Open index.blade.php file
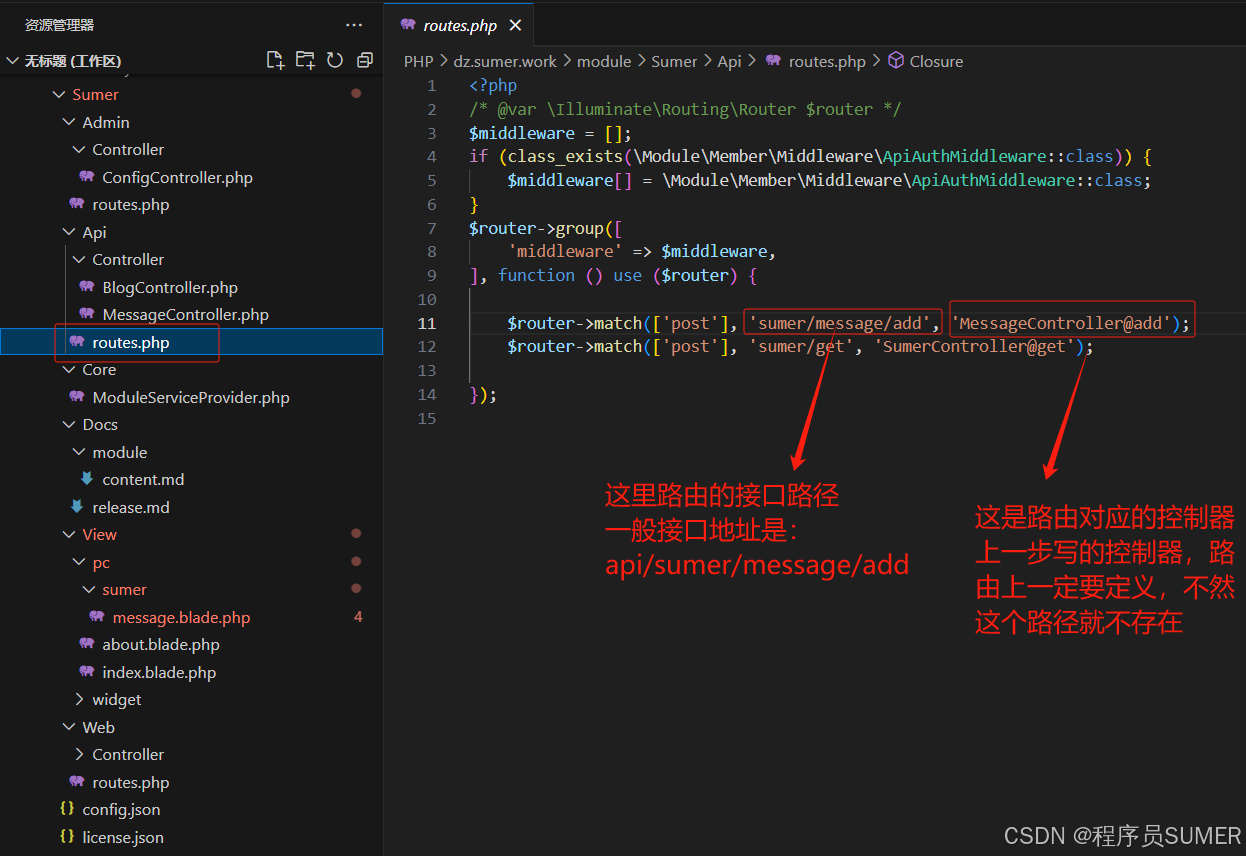The image size is (1246, 856). [x=159, y=672]
